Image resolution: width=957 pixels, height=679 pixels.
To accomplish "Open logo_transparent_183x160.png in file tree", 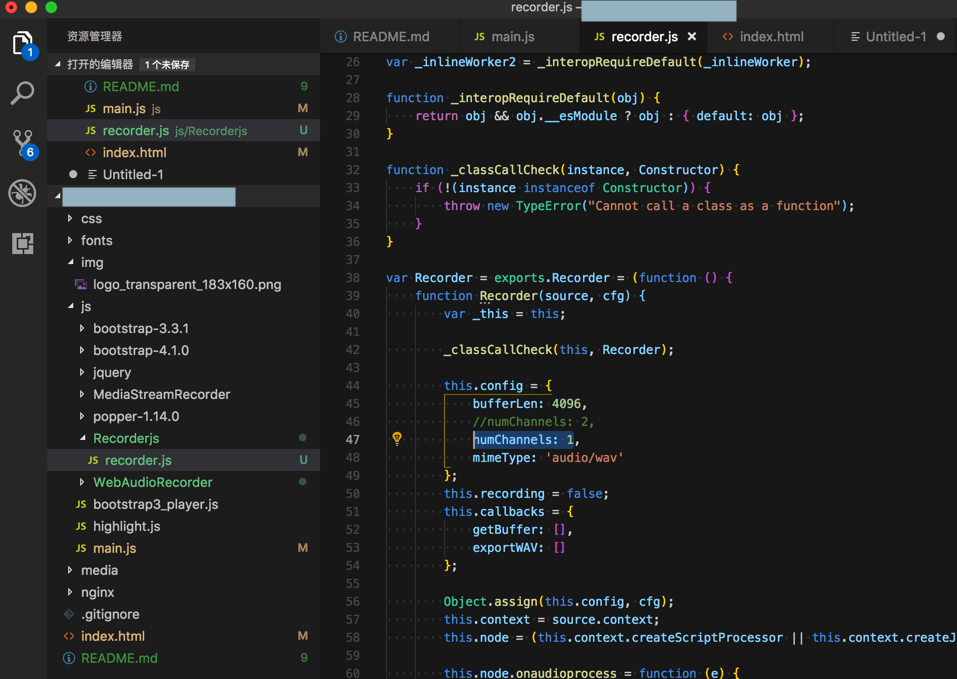I will (x=186, y=284).
